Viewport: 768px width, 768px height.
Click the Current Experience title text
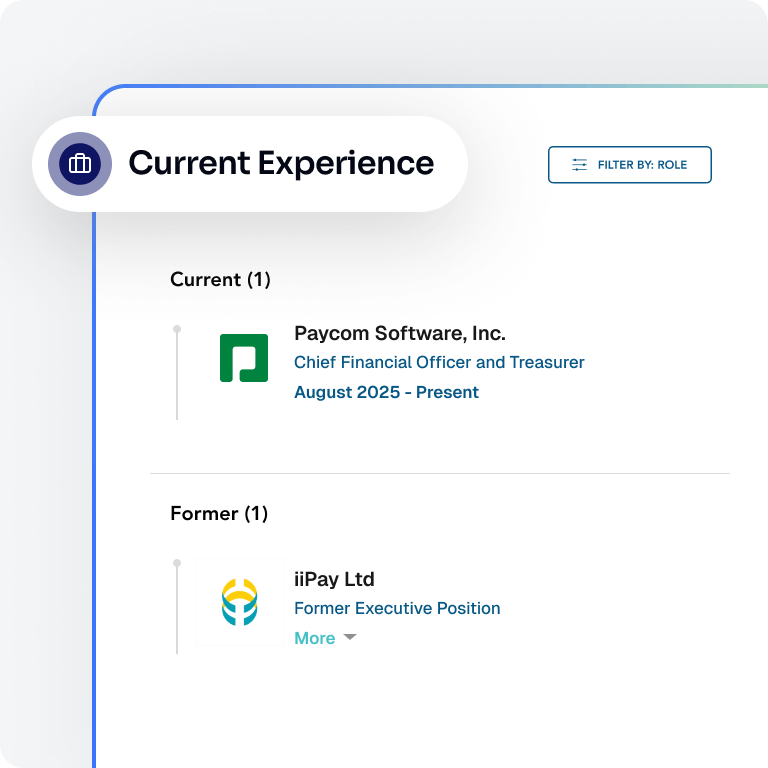coord(281,163)
